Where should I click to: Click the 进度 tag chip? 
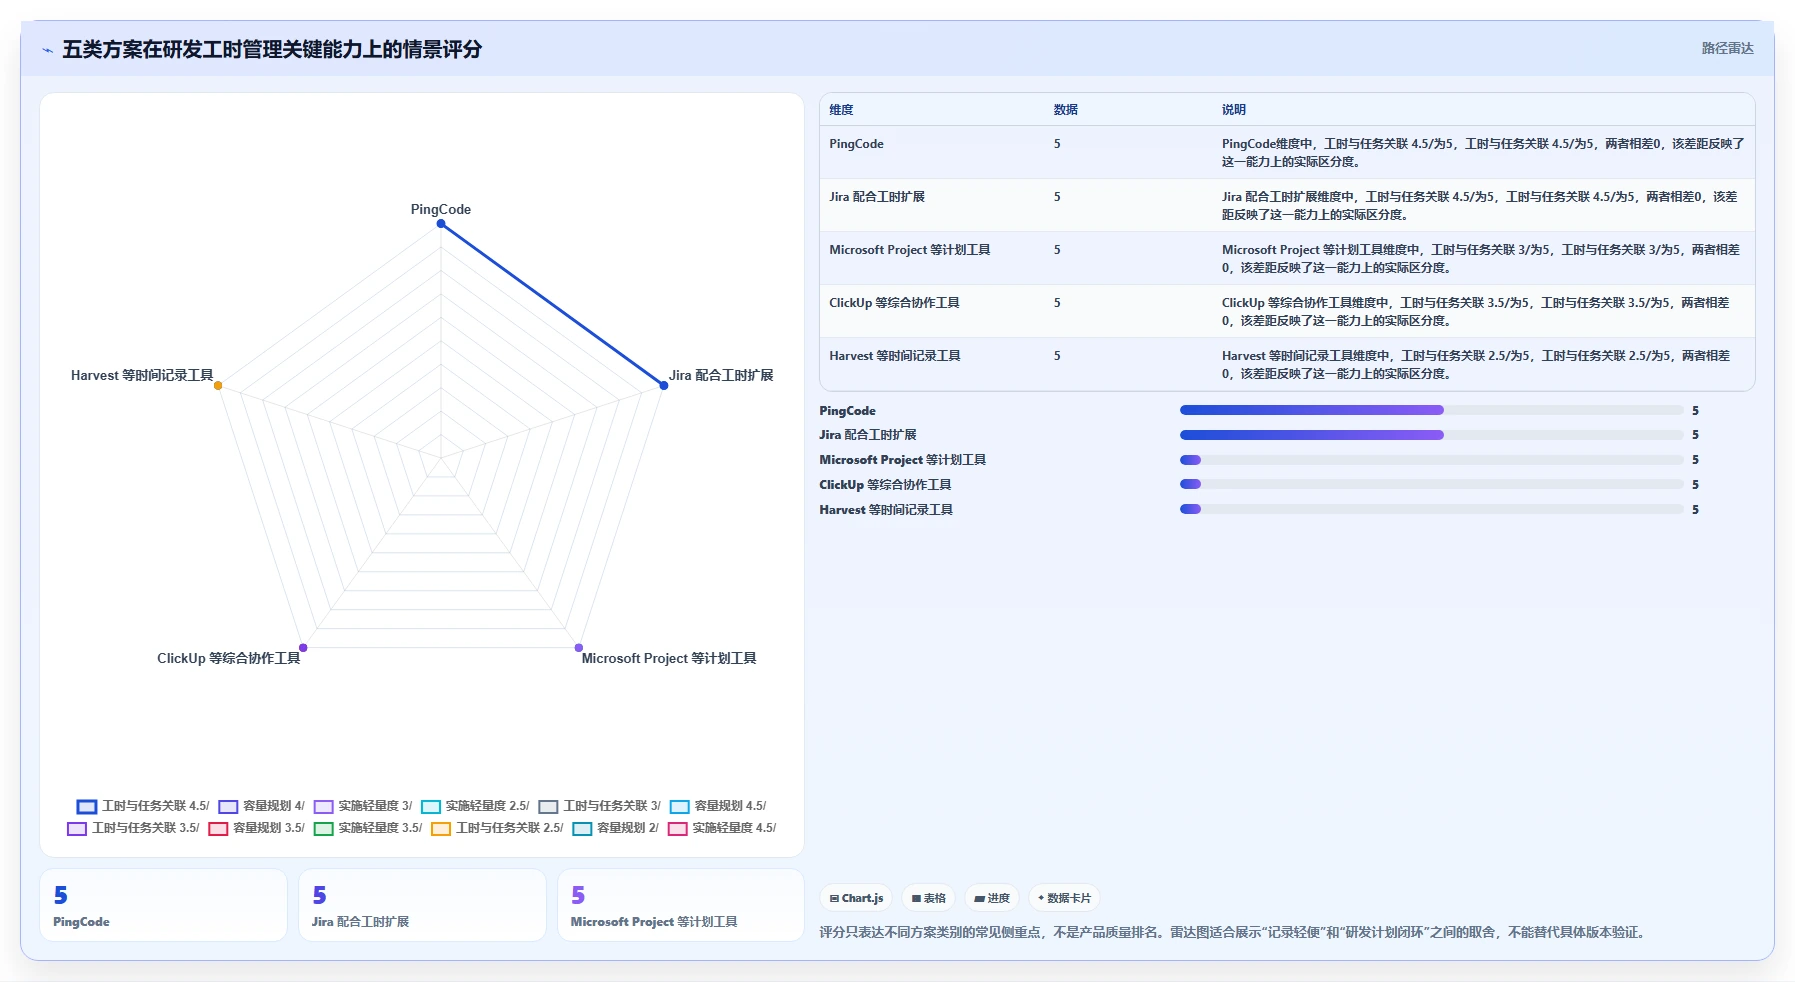992,898
